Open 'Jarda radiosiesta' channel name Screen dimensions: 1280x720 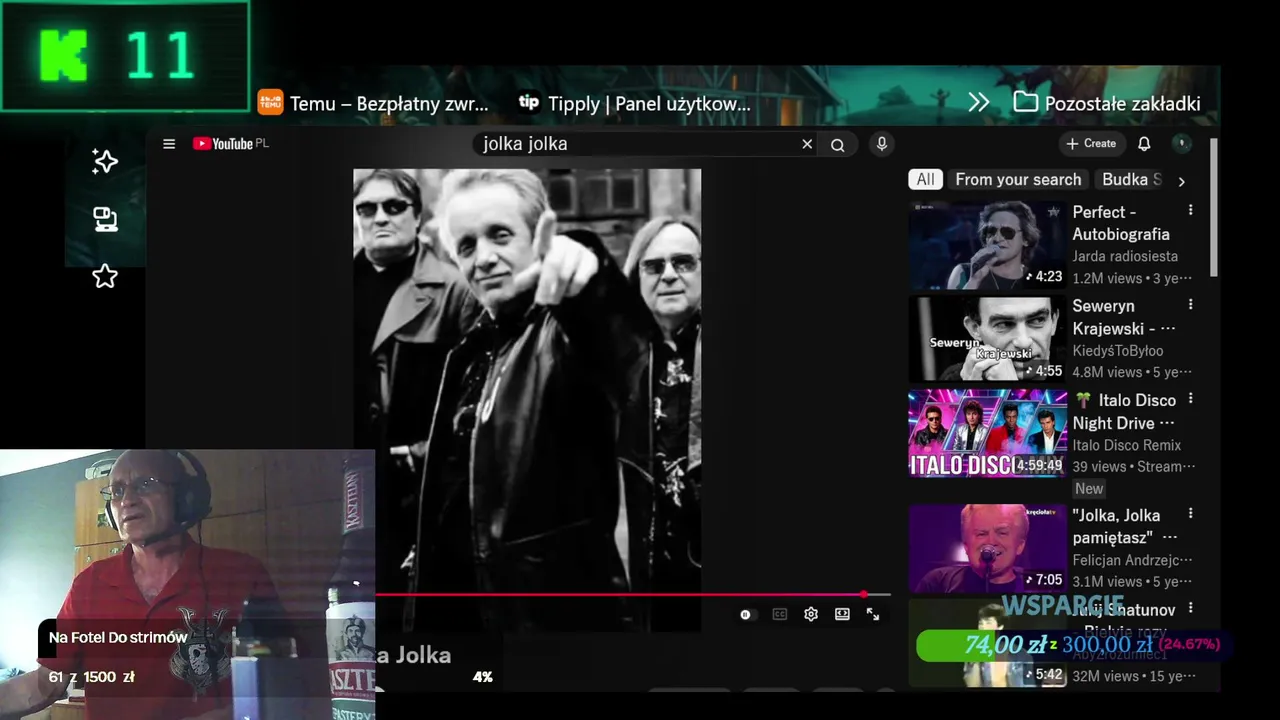[x=1125, y=257]
